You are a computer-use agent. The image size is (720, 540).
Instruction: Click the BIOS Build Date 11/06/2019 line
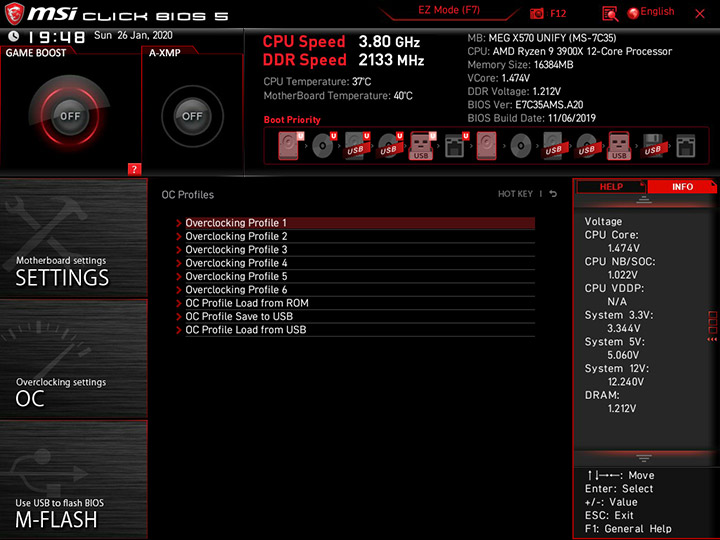(531, 118)
